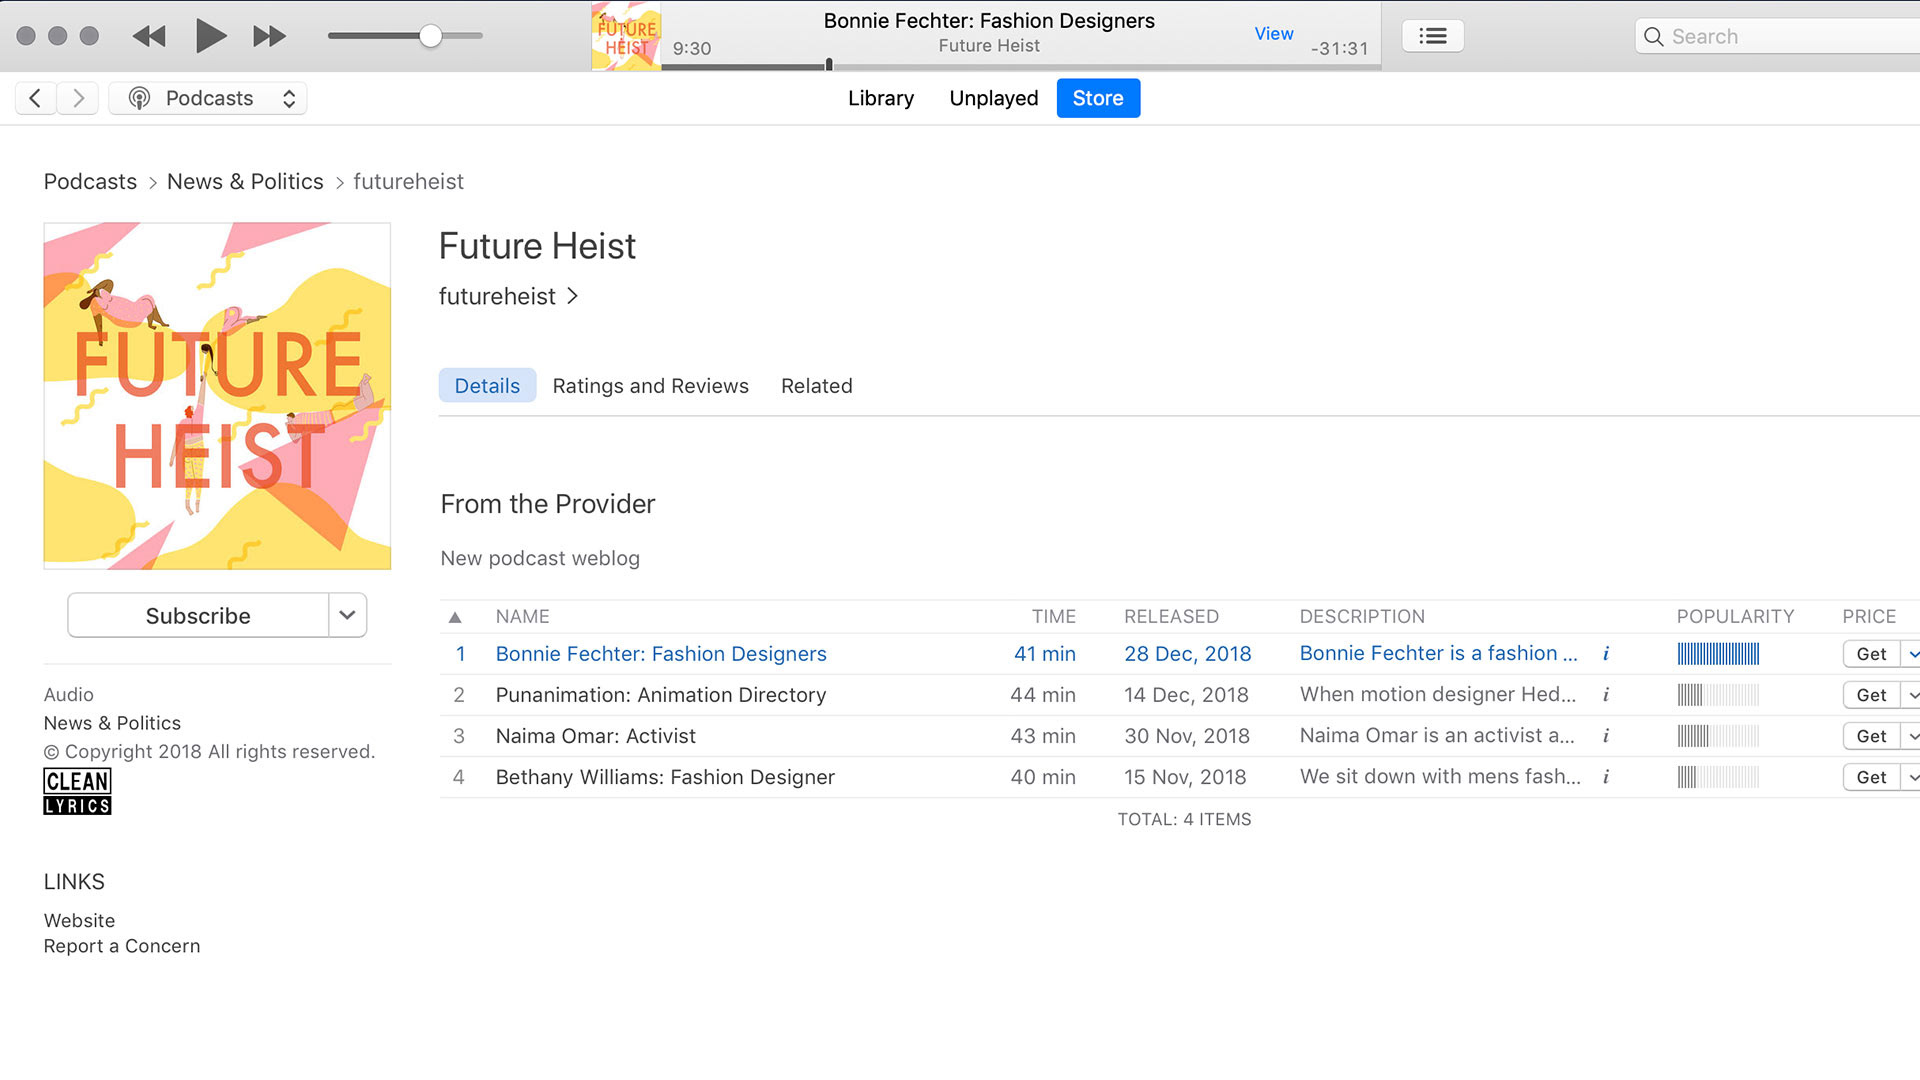Go forward with the right chevron
This screenshot has height=1080, width=1920.
pyautogui.click(x=78, y=98)
